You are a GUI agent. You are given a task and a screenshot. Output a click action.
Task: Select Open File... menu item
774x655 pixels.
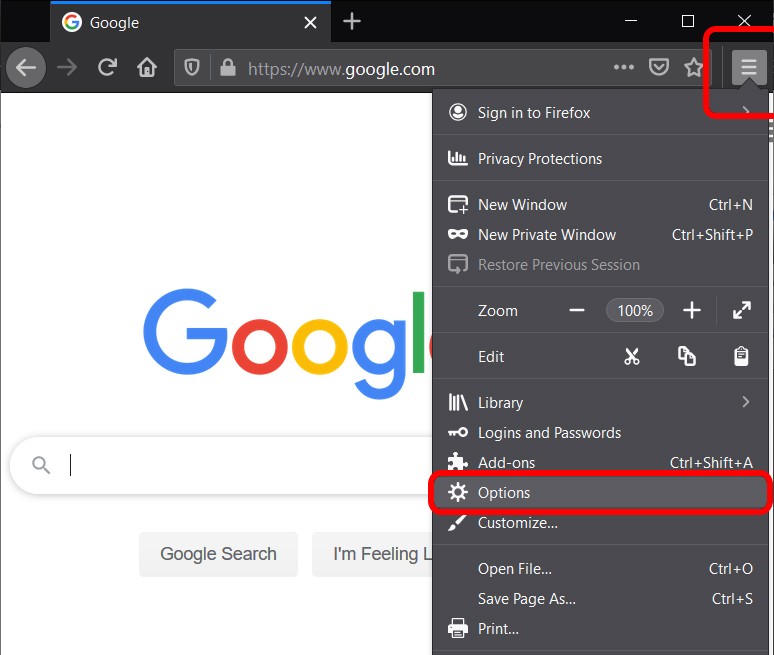tap(600, 569)
